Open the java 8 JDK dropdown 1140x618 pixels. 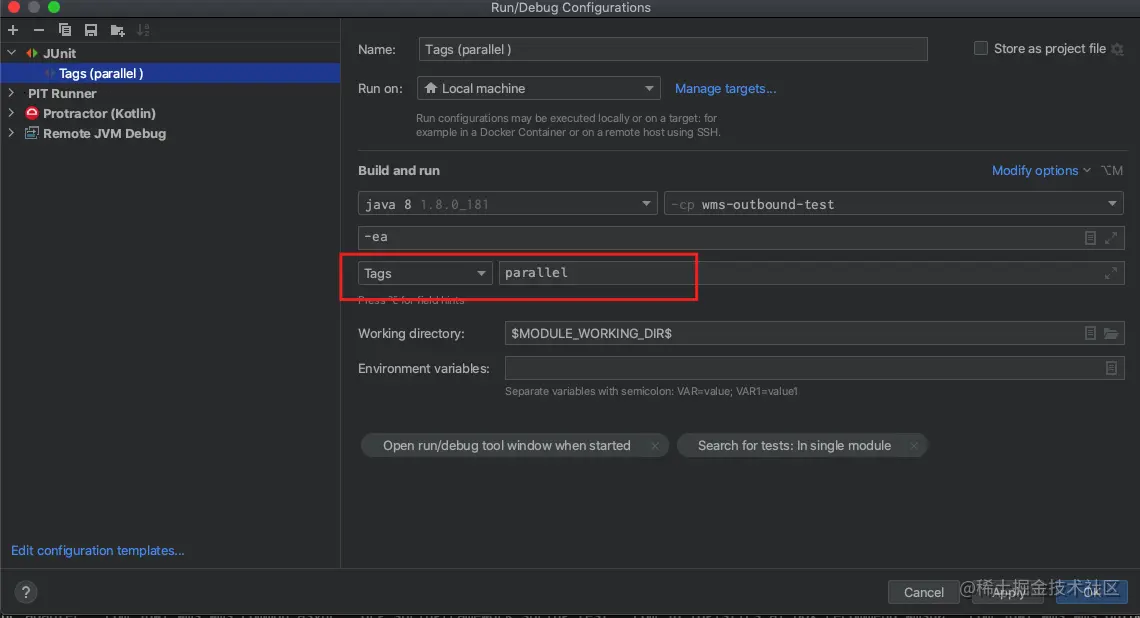click(x=507, y=204)
